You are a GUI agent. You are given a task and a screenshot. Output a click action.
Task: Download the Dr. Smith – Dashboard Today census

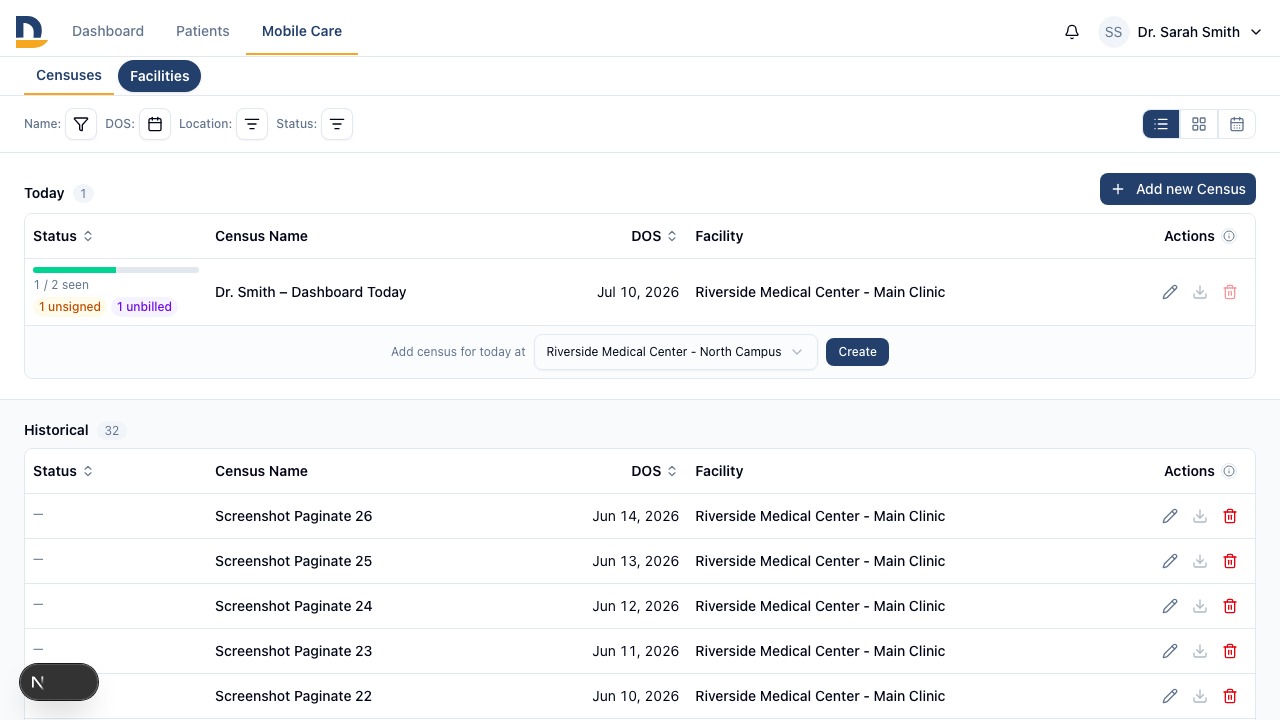point(1200,292)
